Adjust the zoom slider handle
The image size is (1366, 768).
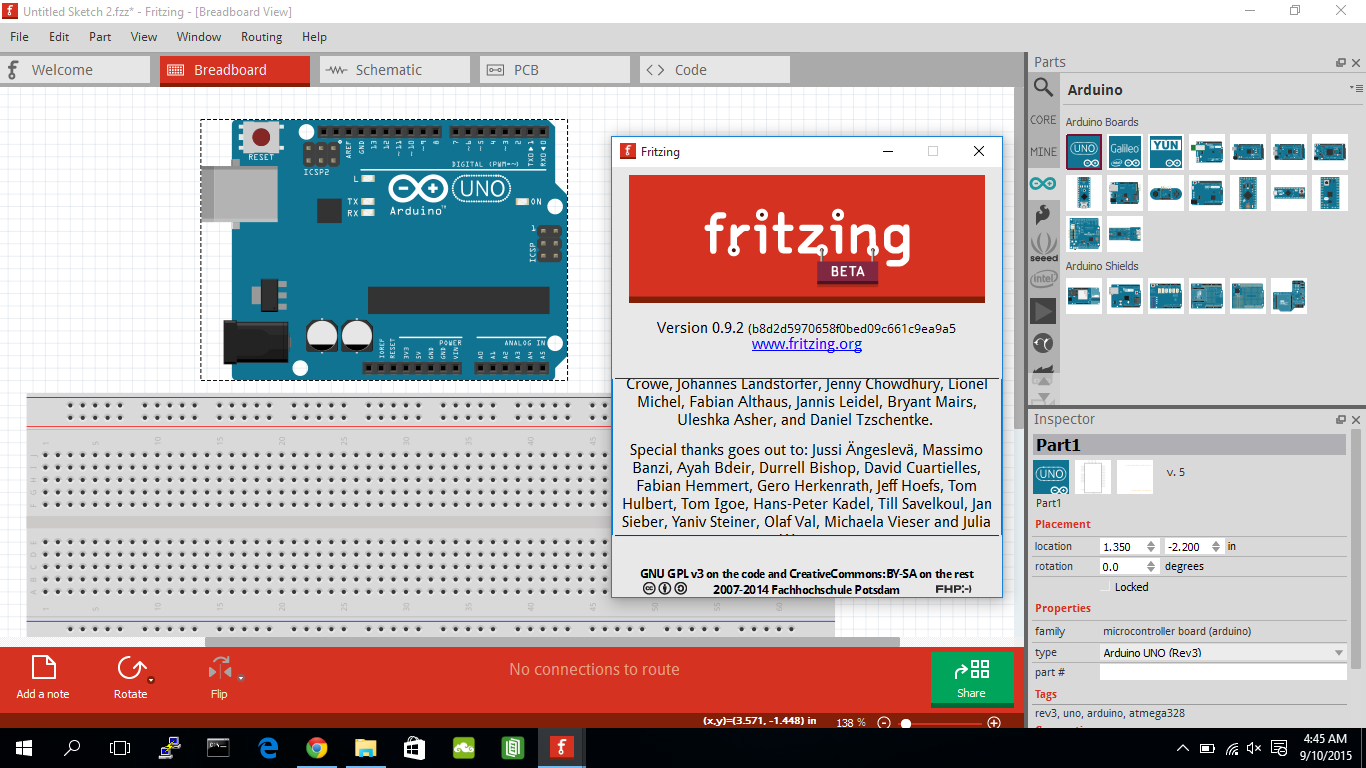point(906,722)
